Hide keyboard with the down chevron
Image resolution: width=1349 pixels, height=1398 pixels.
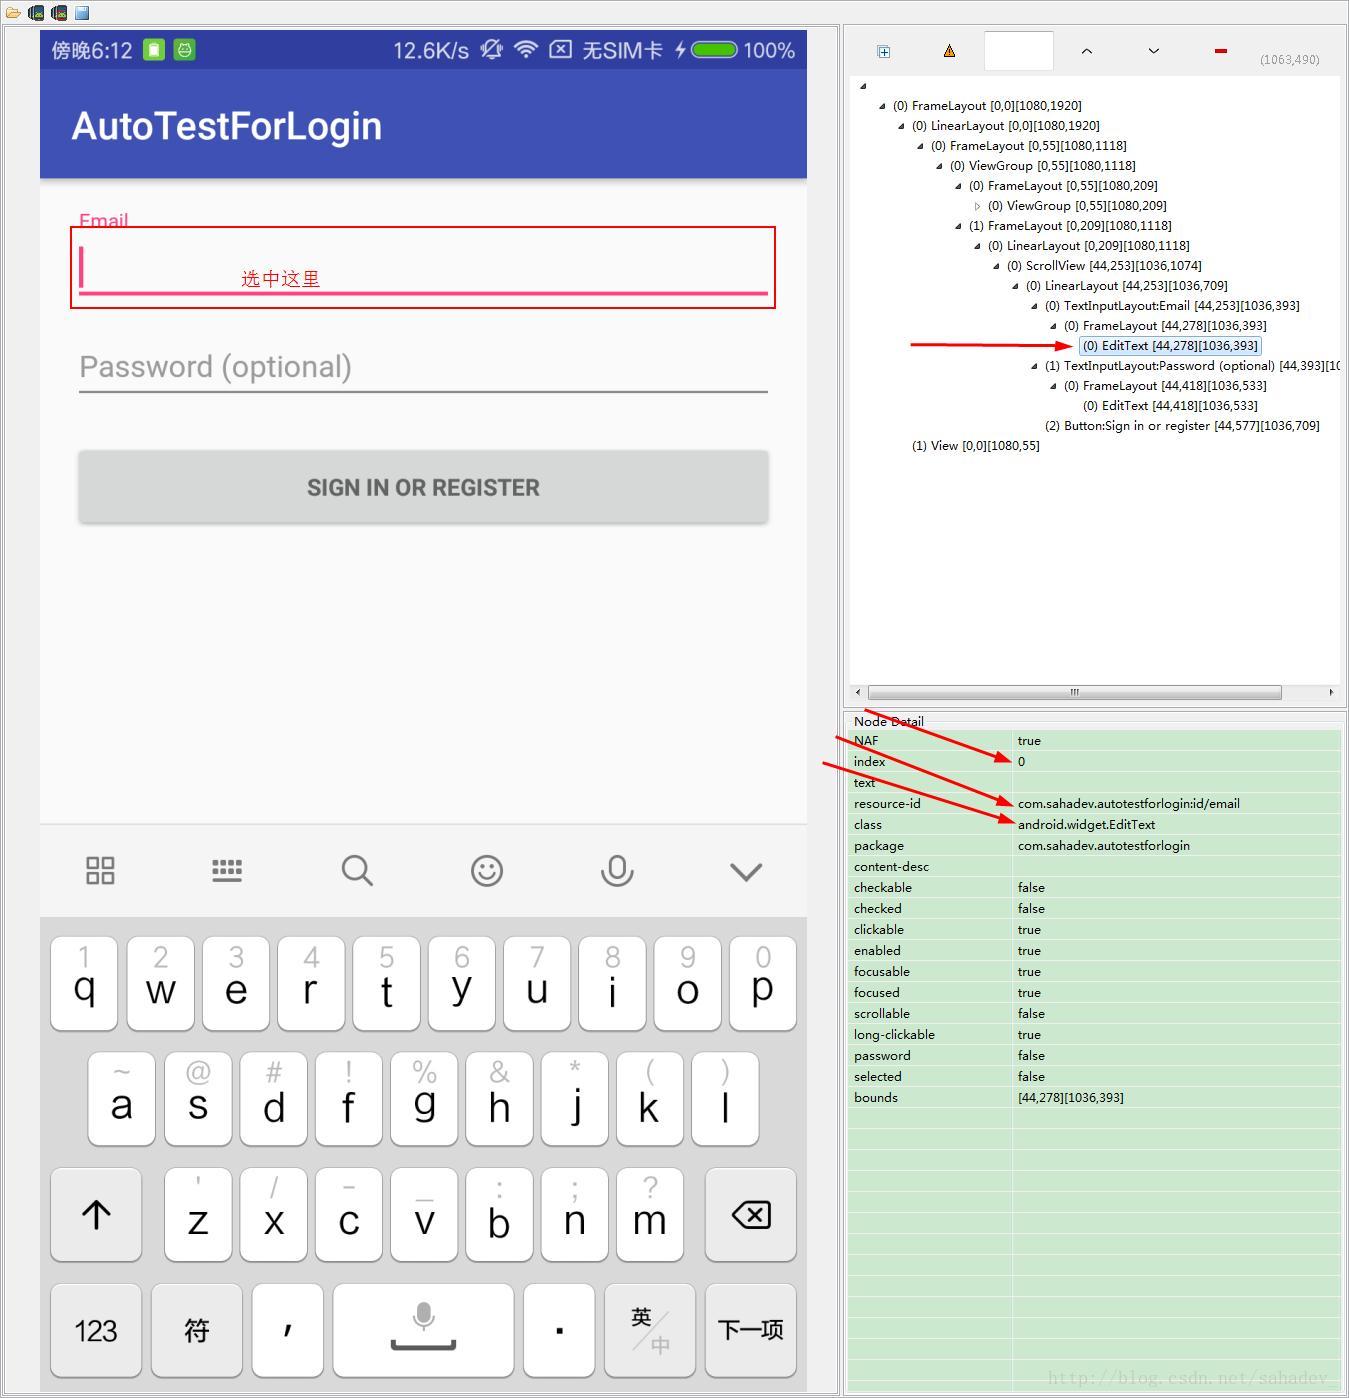pos(746,871)
